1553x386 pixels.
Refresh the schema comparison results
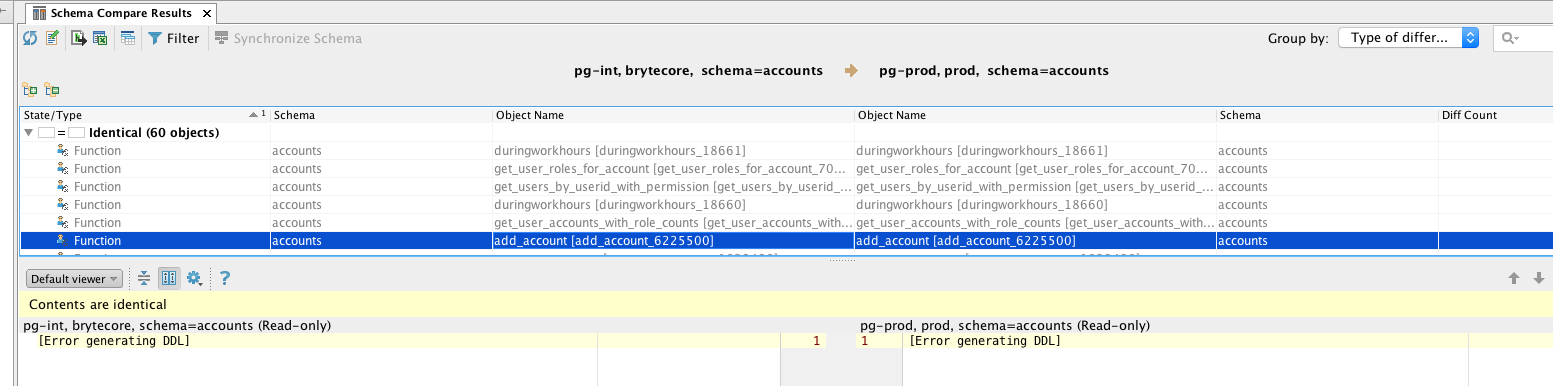tap(31, 38)
